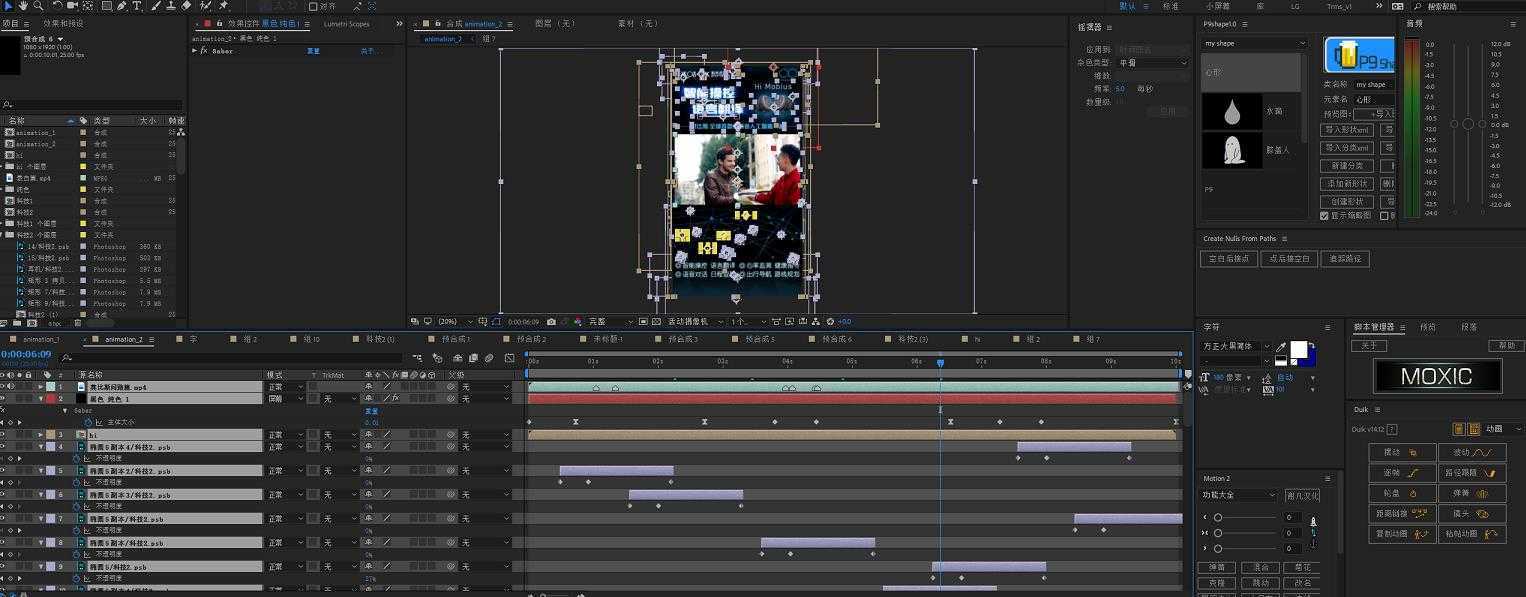This screenshot has width=1526, height=597.
Task: Switch to the Lumetri Scopes tab
Action: point(346,23)
